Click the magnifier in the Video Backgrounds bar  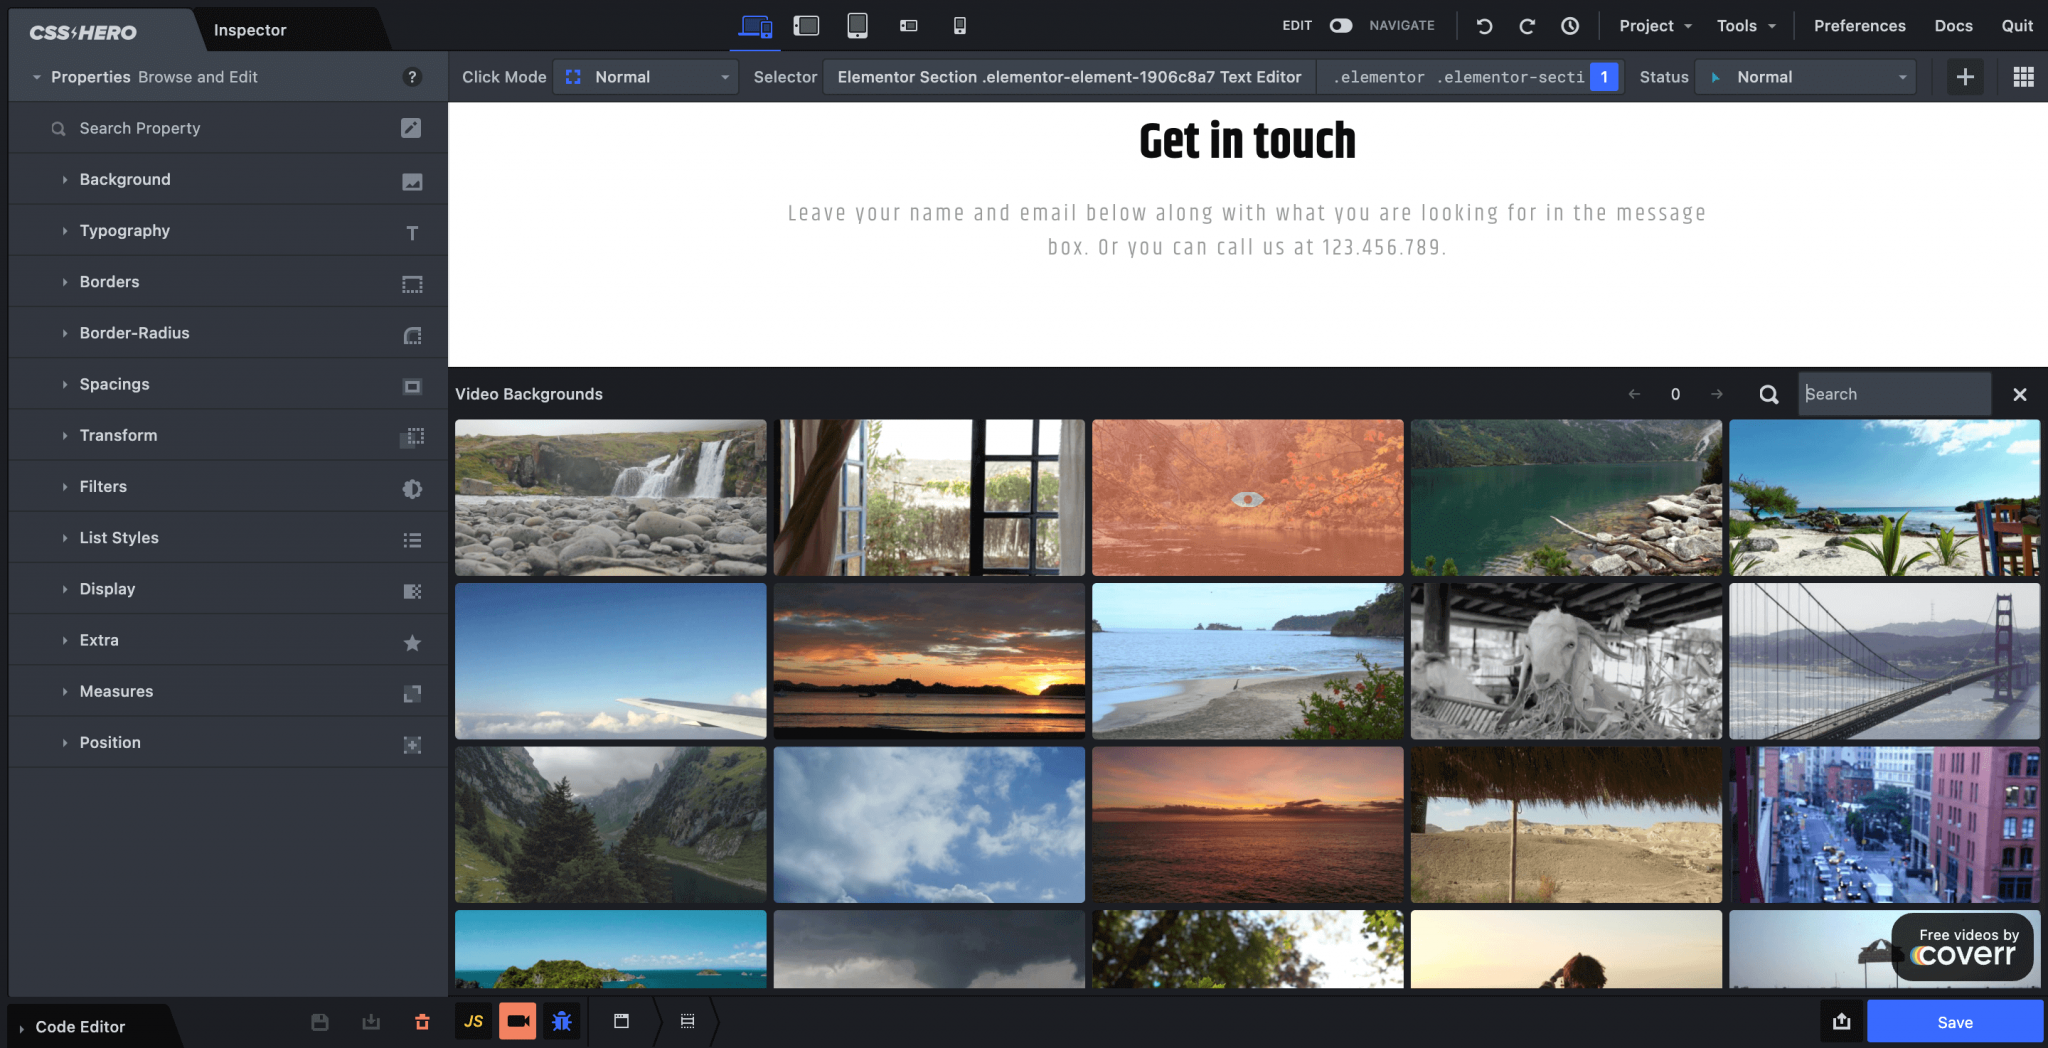1768,394
